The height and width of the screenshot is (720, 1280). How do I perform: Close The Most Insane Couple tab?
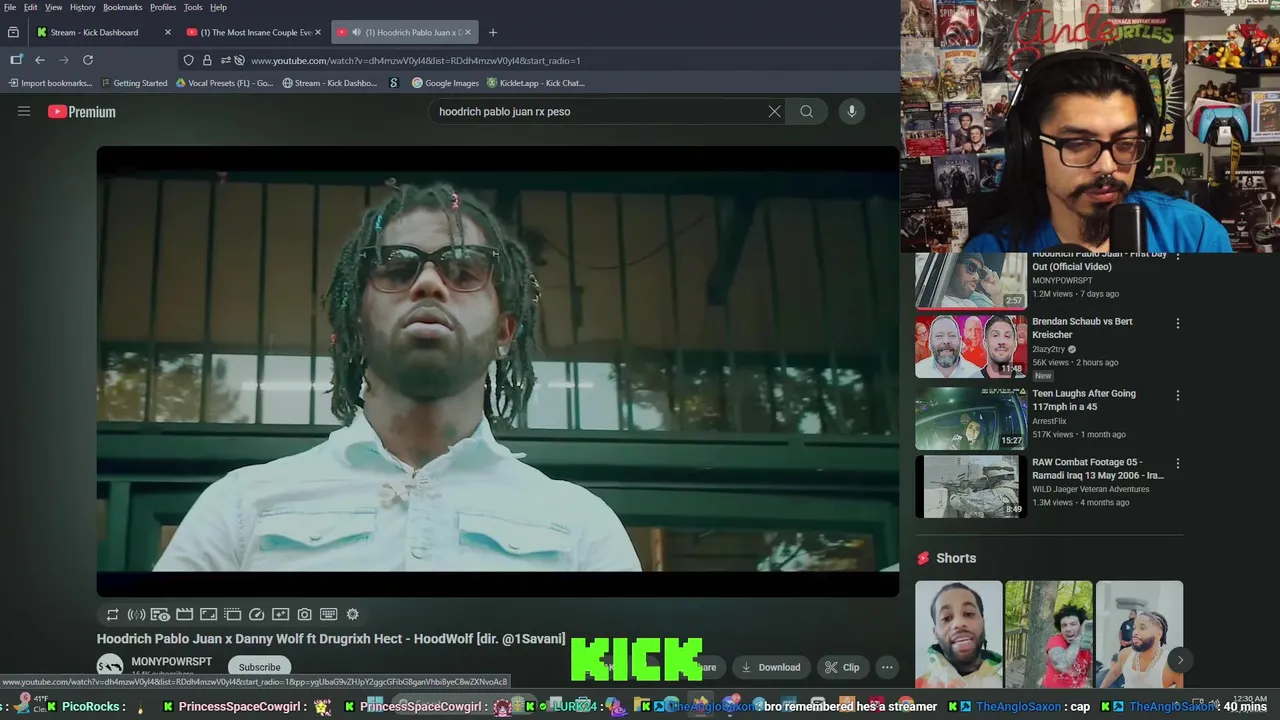click(x=318, y=32)
